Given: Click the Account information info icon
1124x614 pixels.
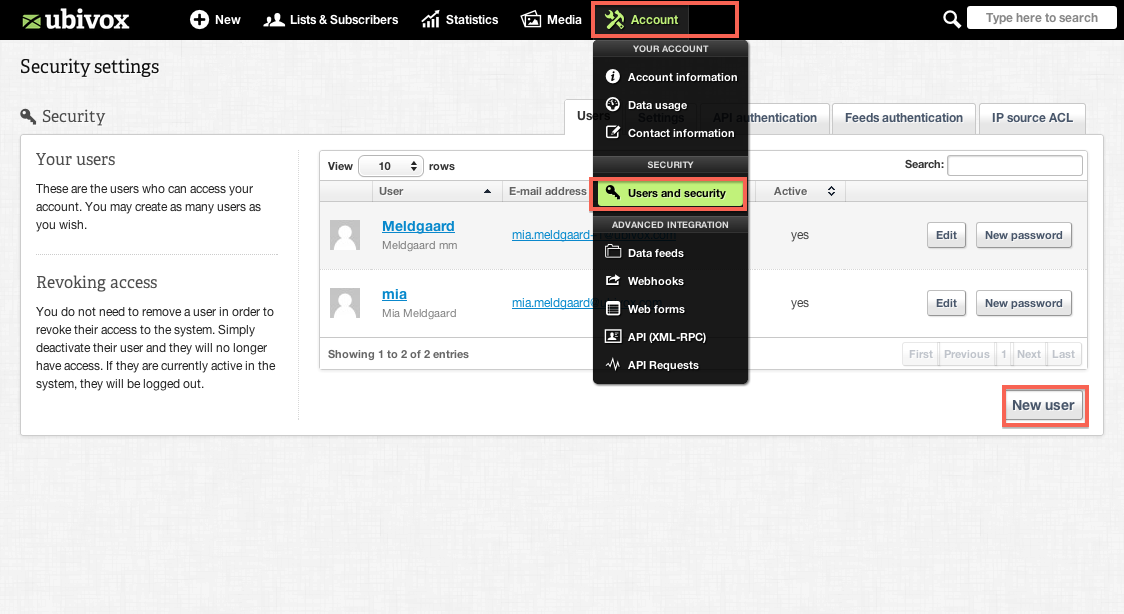Looking at the screenshot, I should [x=612, y=76].
